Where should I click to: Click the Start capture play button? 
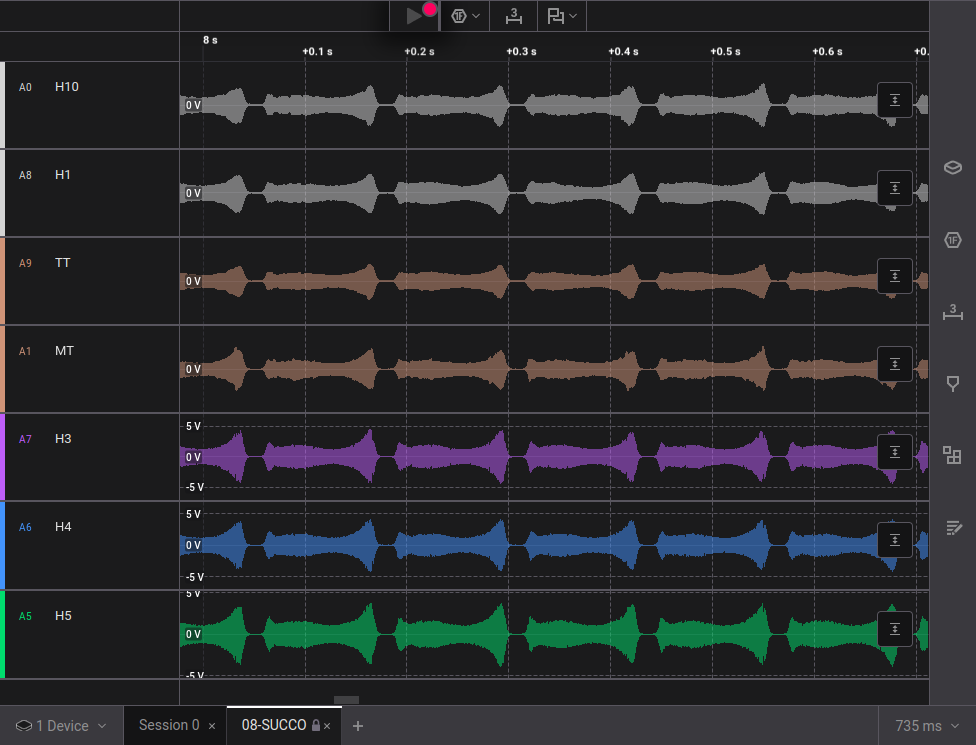[414, 16]
